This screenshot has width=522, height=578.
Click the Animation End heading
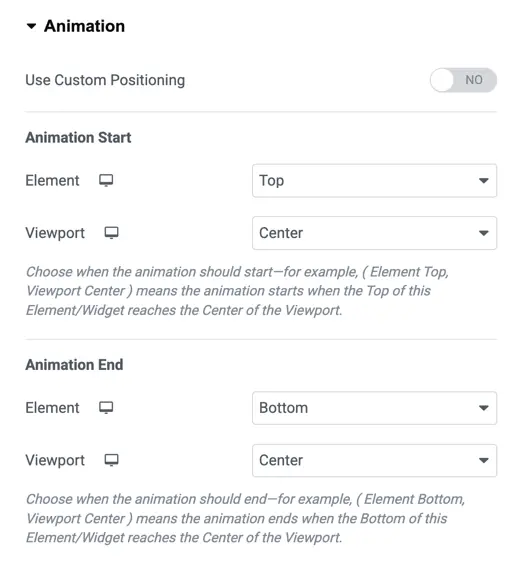click(x=74, y=365)
